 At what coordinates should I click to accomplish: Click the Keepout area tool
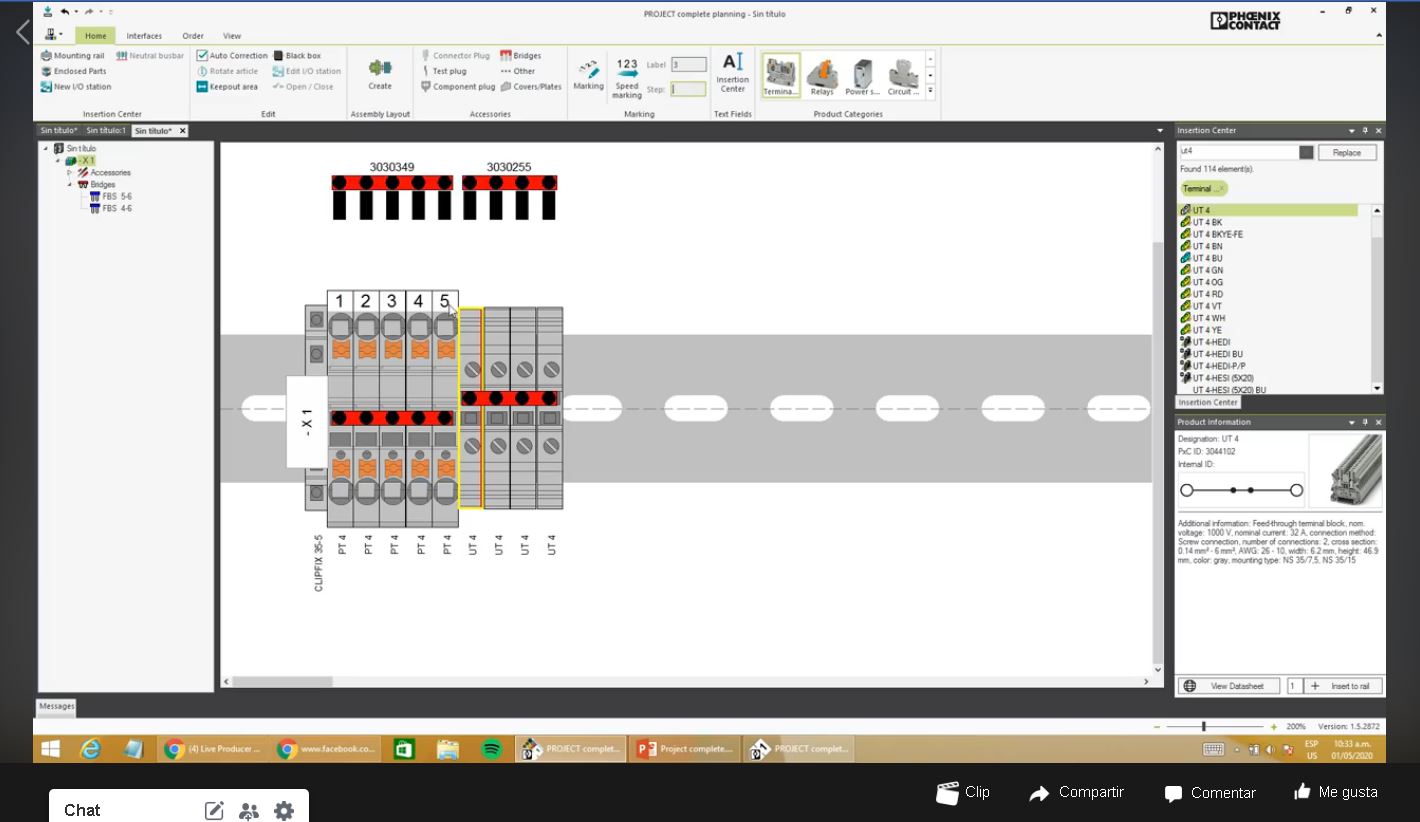pos(227,87)
